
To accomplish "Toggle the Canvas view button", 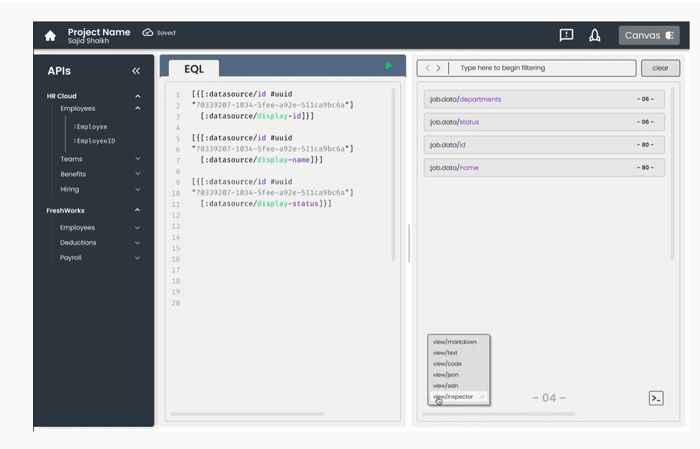I will point(649,35).
